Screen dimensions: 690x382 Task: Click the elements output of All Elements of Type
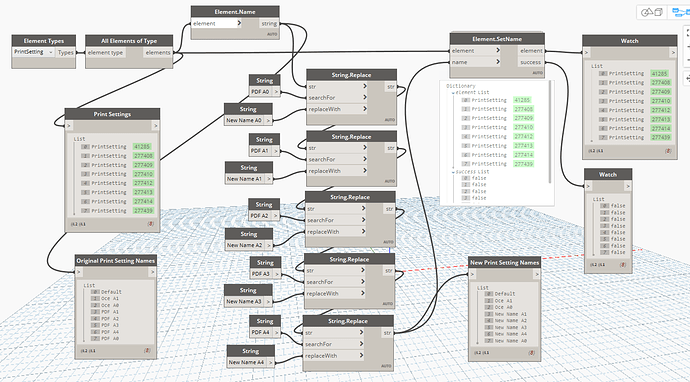[158, 52]
